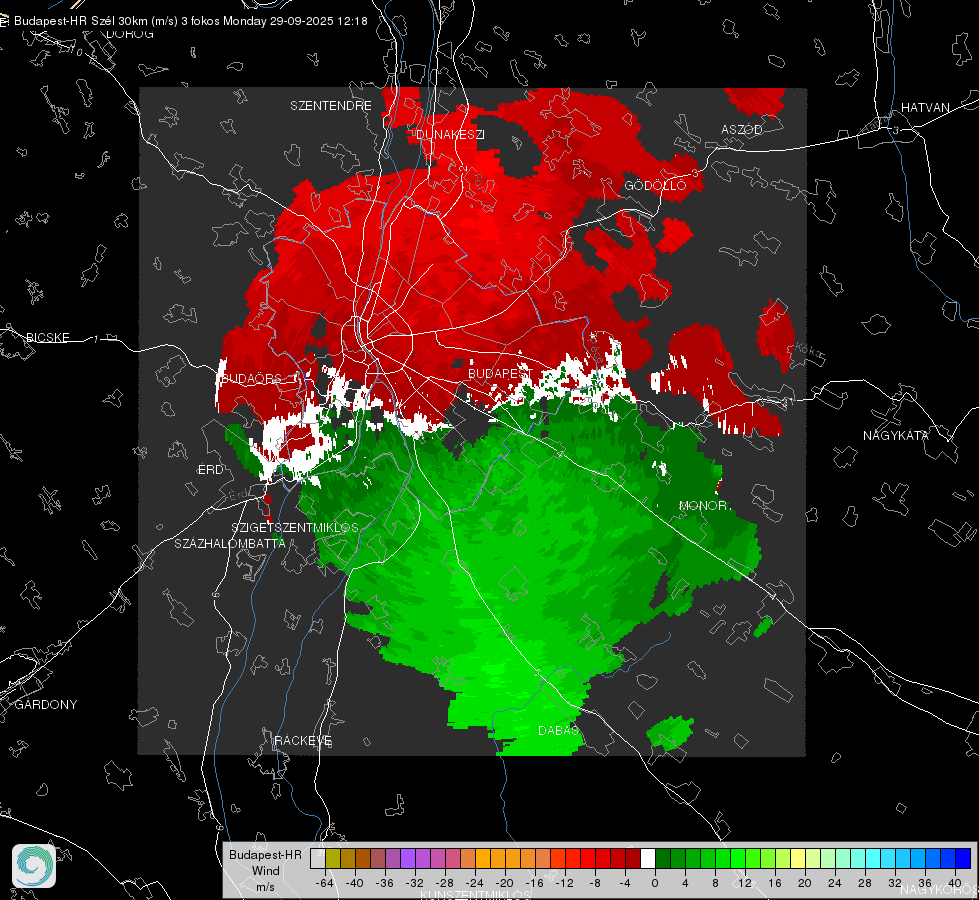The image size is (979, 900).
Task: Click the HATVAN map label
Action: click(x=925, y=107)
